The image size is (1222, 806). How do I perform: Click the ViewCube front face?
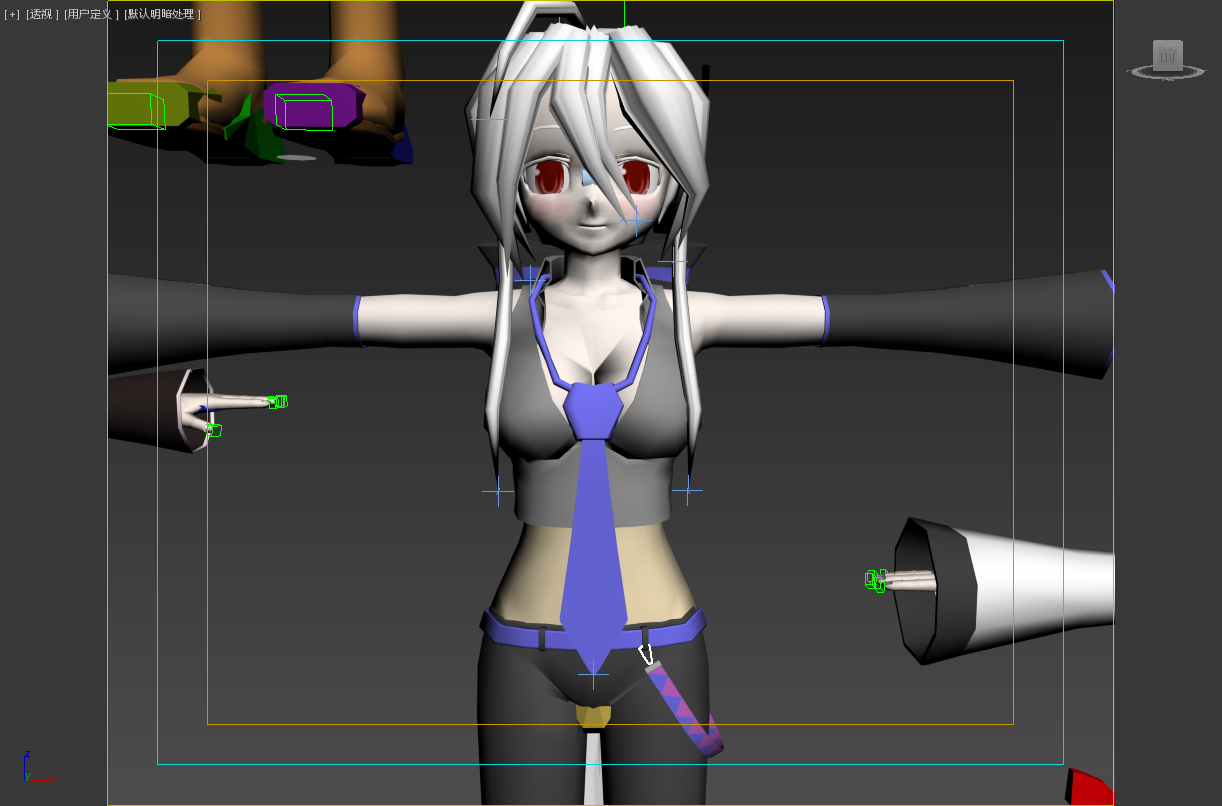(x=1167, y=55)
